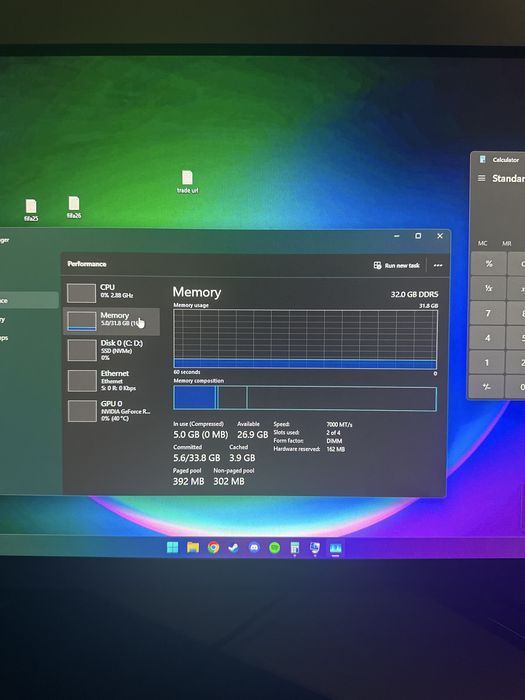
Task: Open Discord from the taskbar
Action: (x=254, y=547)
